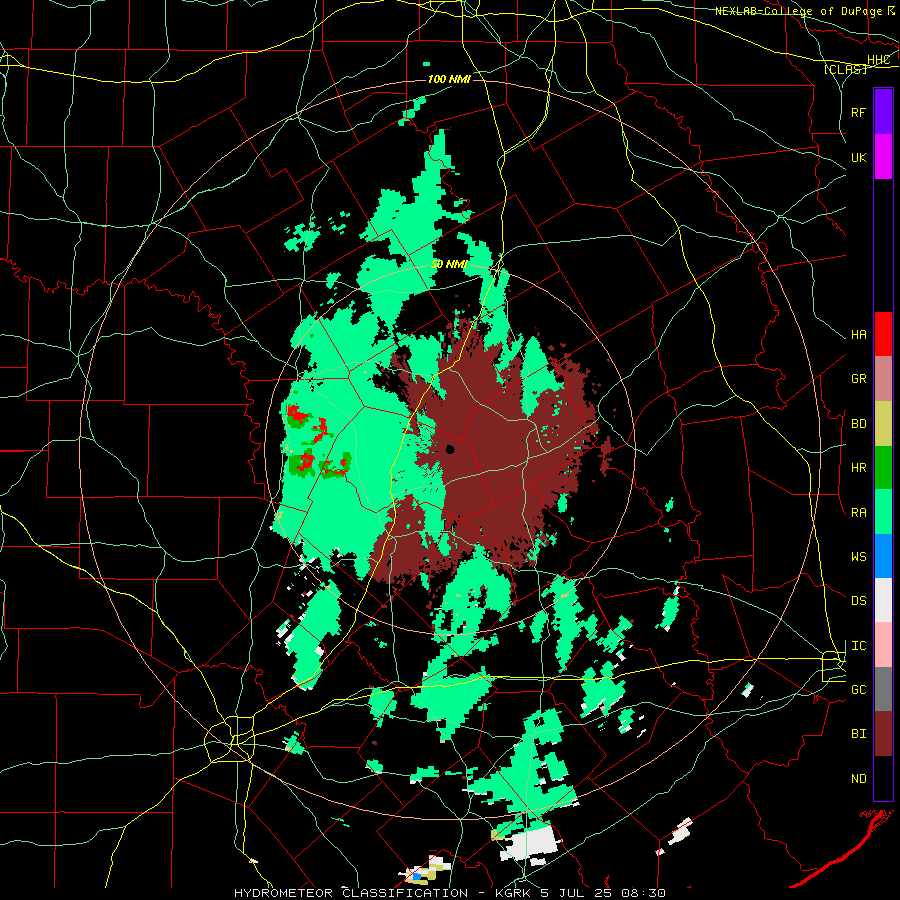The height and width of the screenshot is (900, 900).
Task: Click the GC gray legend swatch
Action: [883, 689]
